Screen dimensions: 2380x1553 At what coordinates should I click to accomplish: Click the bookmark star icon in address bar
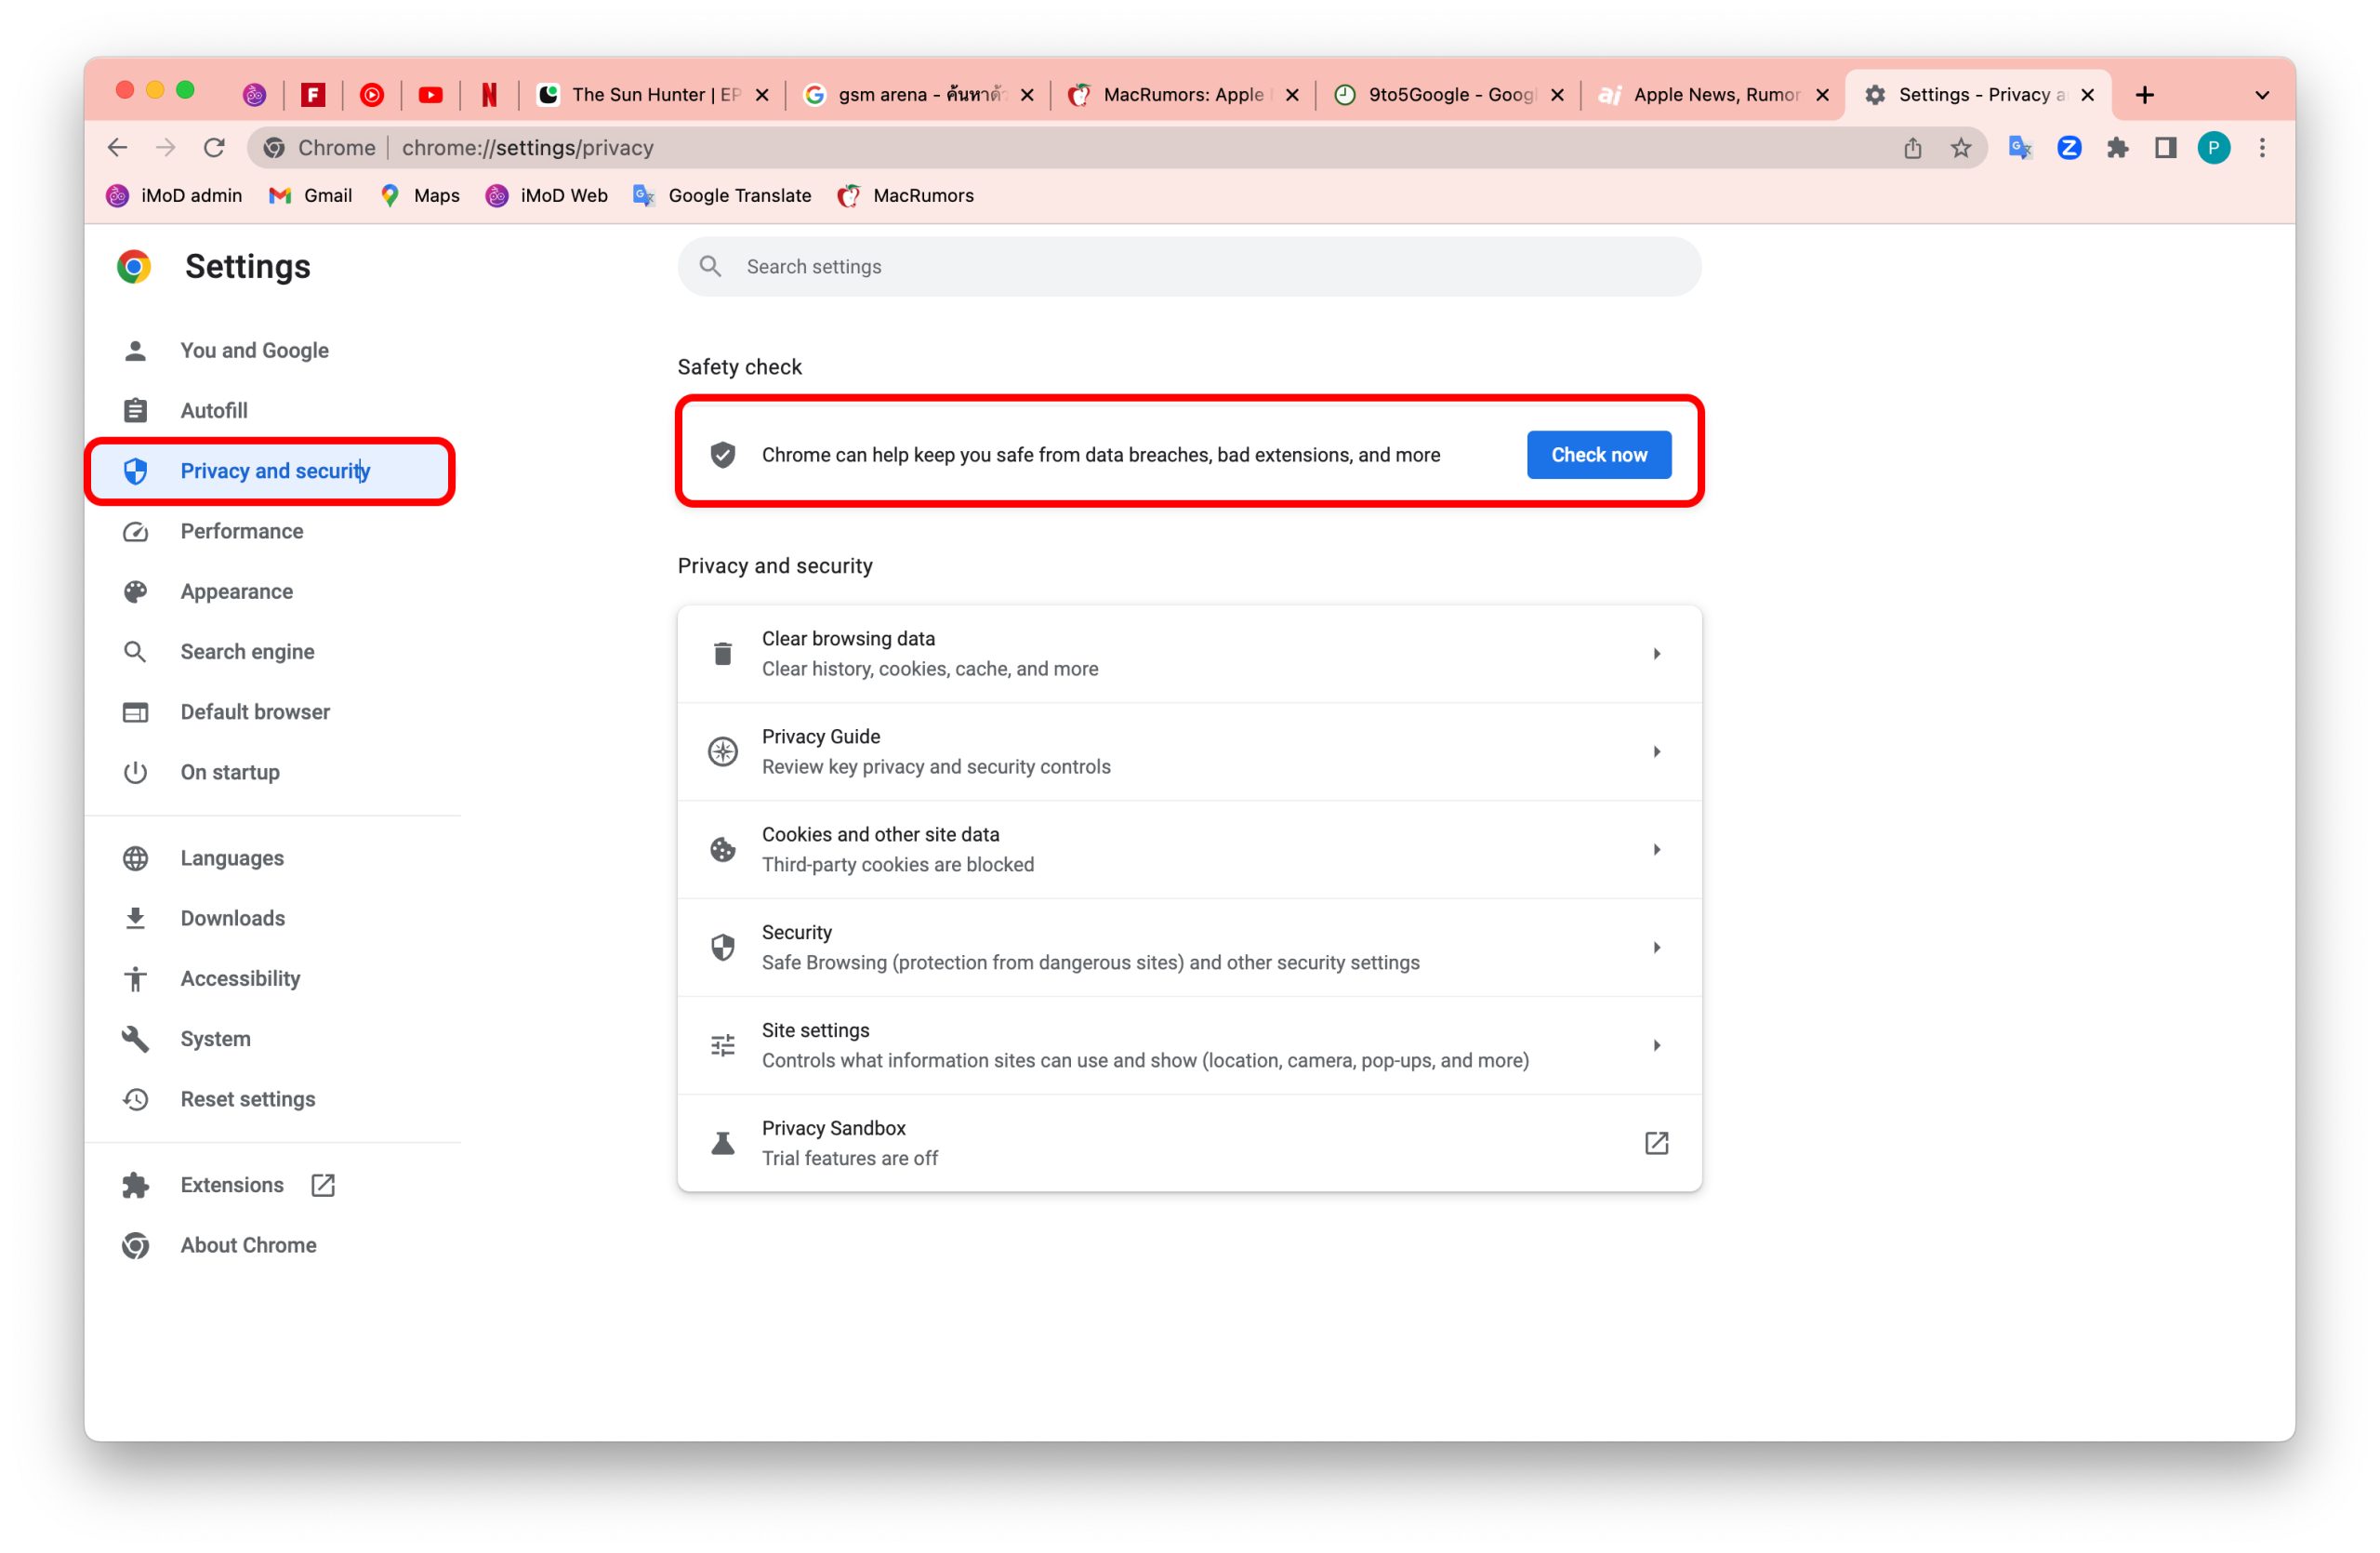1960,148
